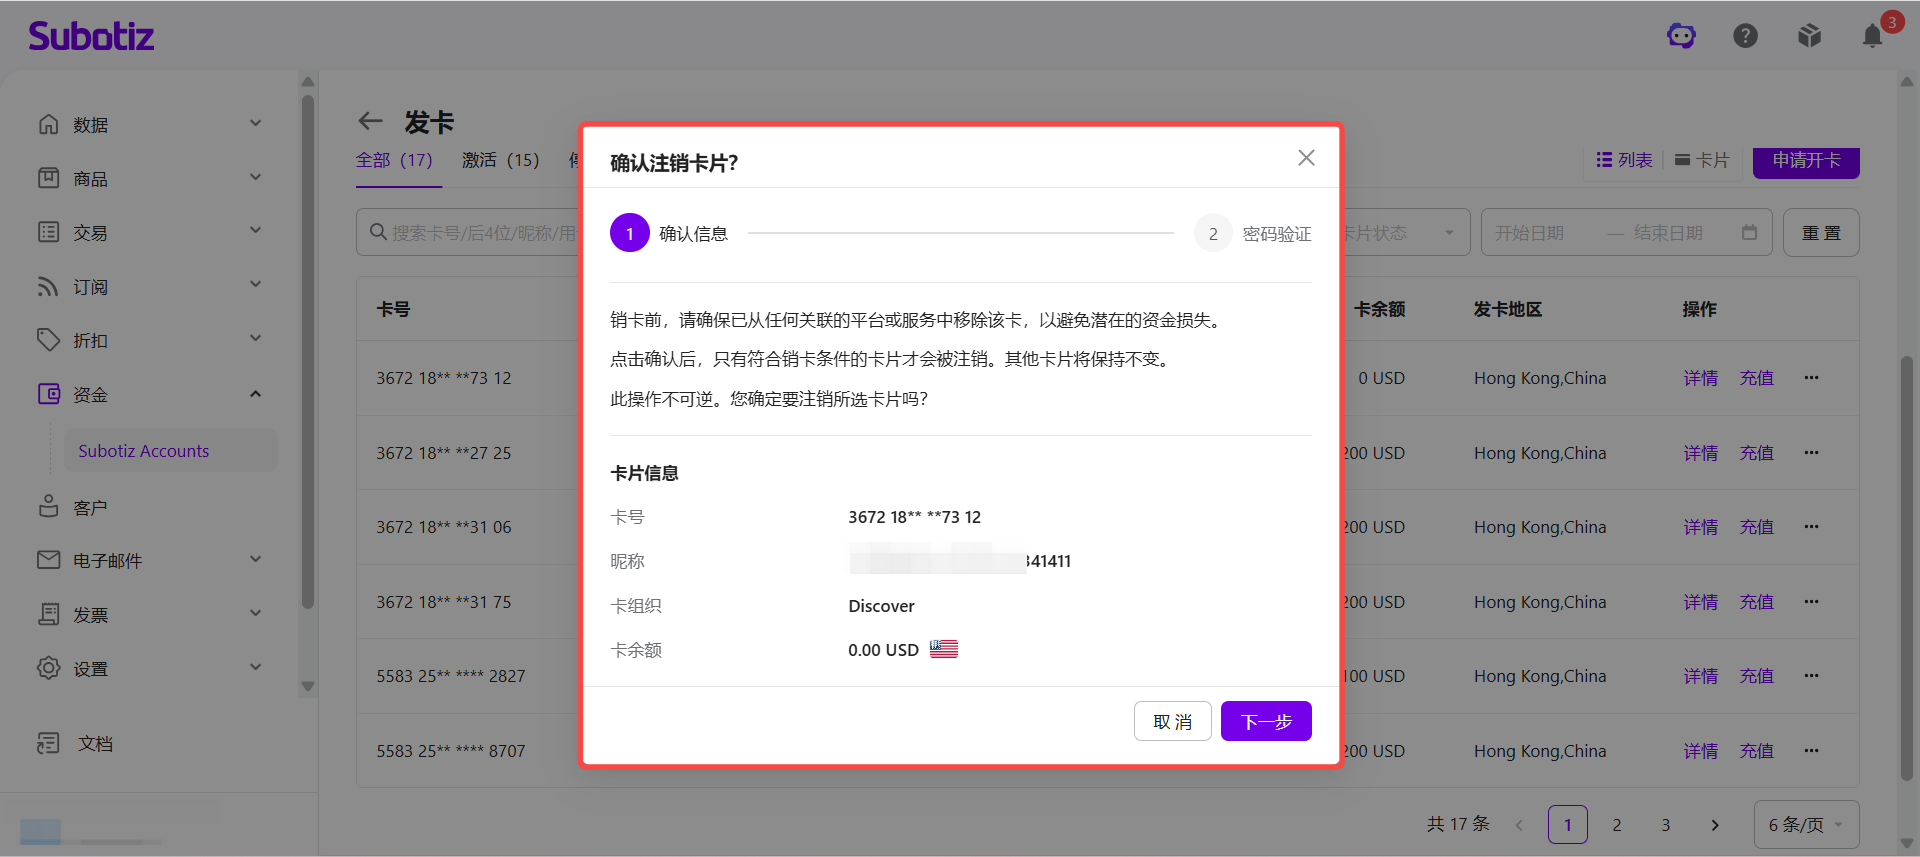Click the 数据 home icon in sidebar
Viewport: 1920px width, 857px height.
click(x=48, y=124)
